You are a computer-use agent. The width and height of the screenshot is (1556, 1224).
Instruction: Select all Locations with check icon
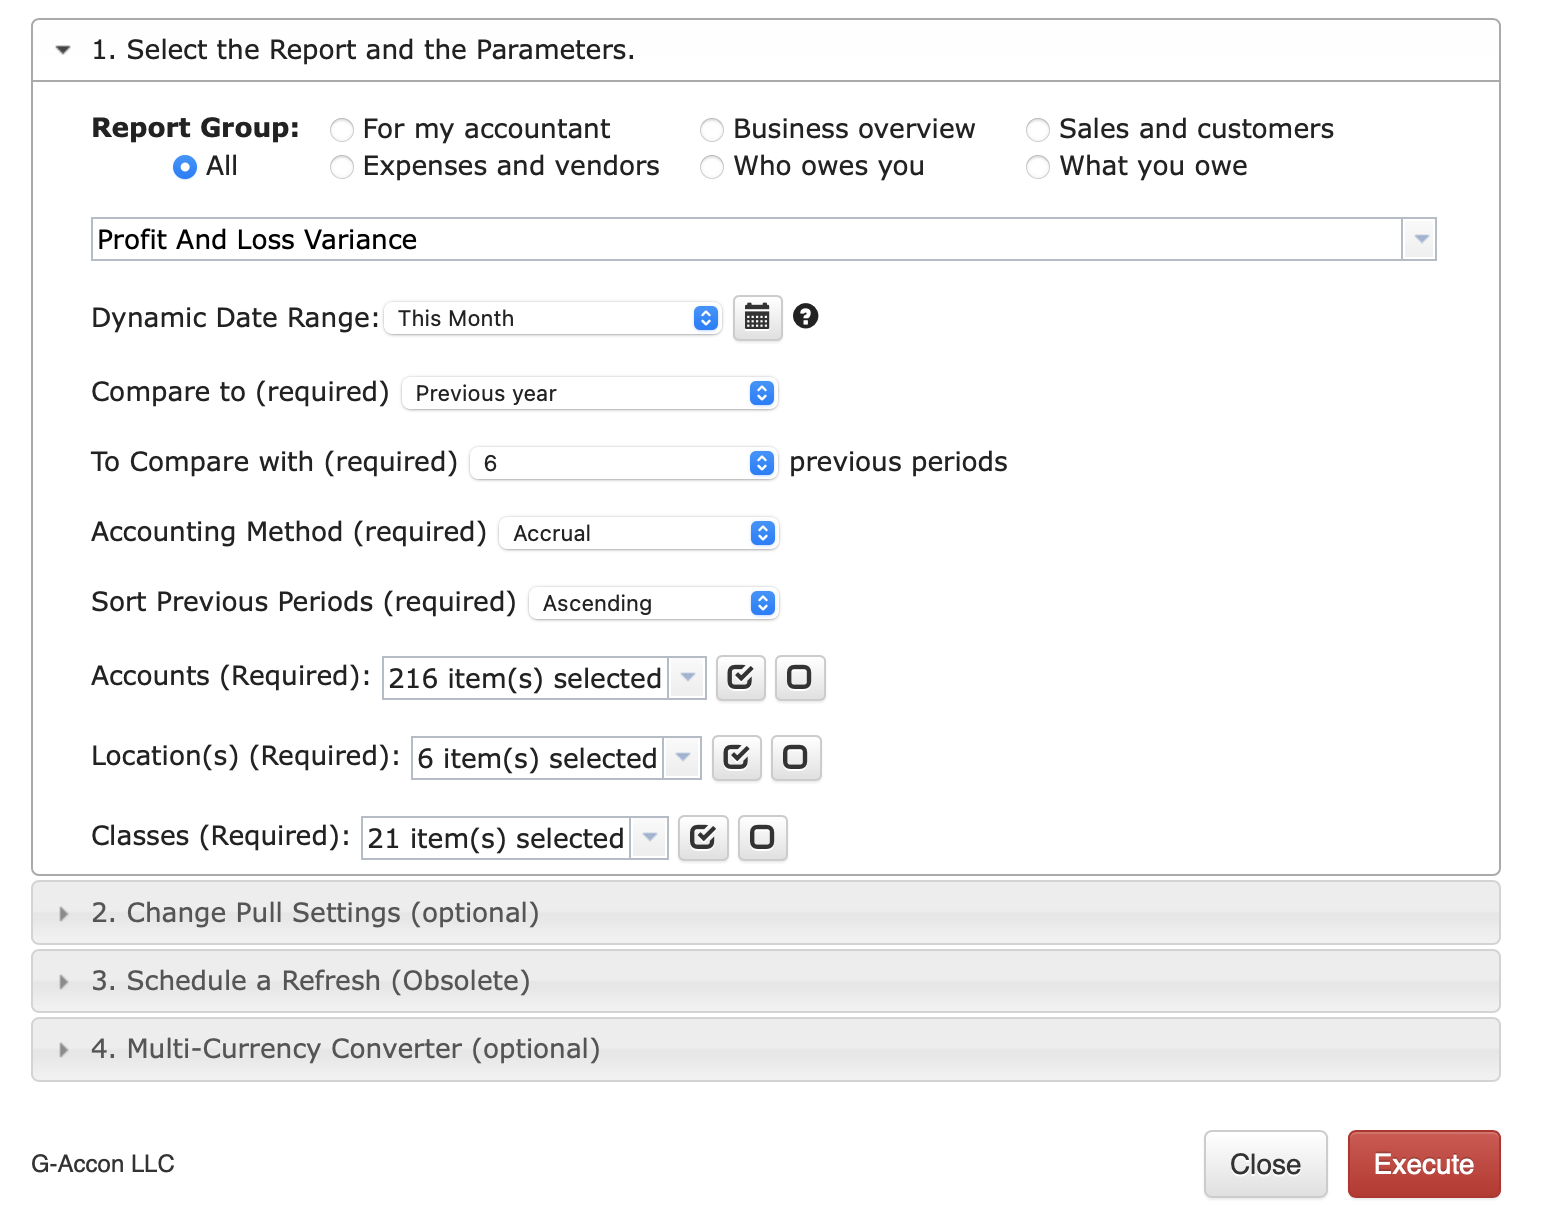point(736,758)
